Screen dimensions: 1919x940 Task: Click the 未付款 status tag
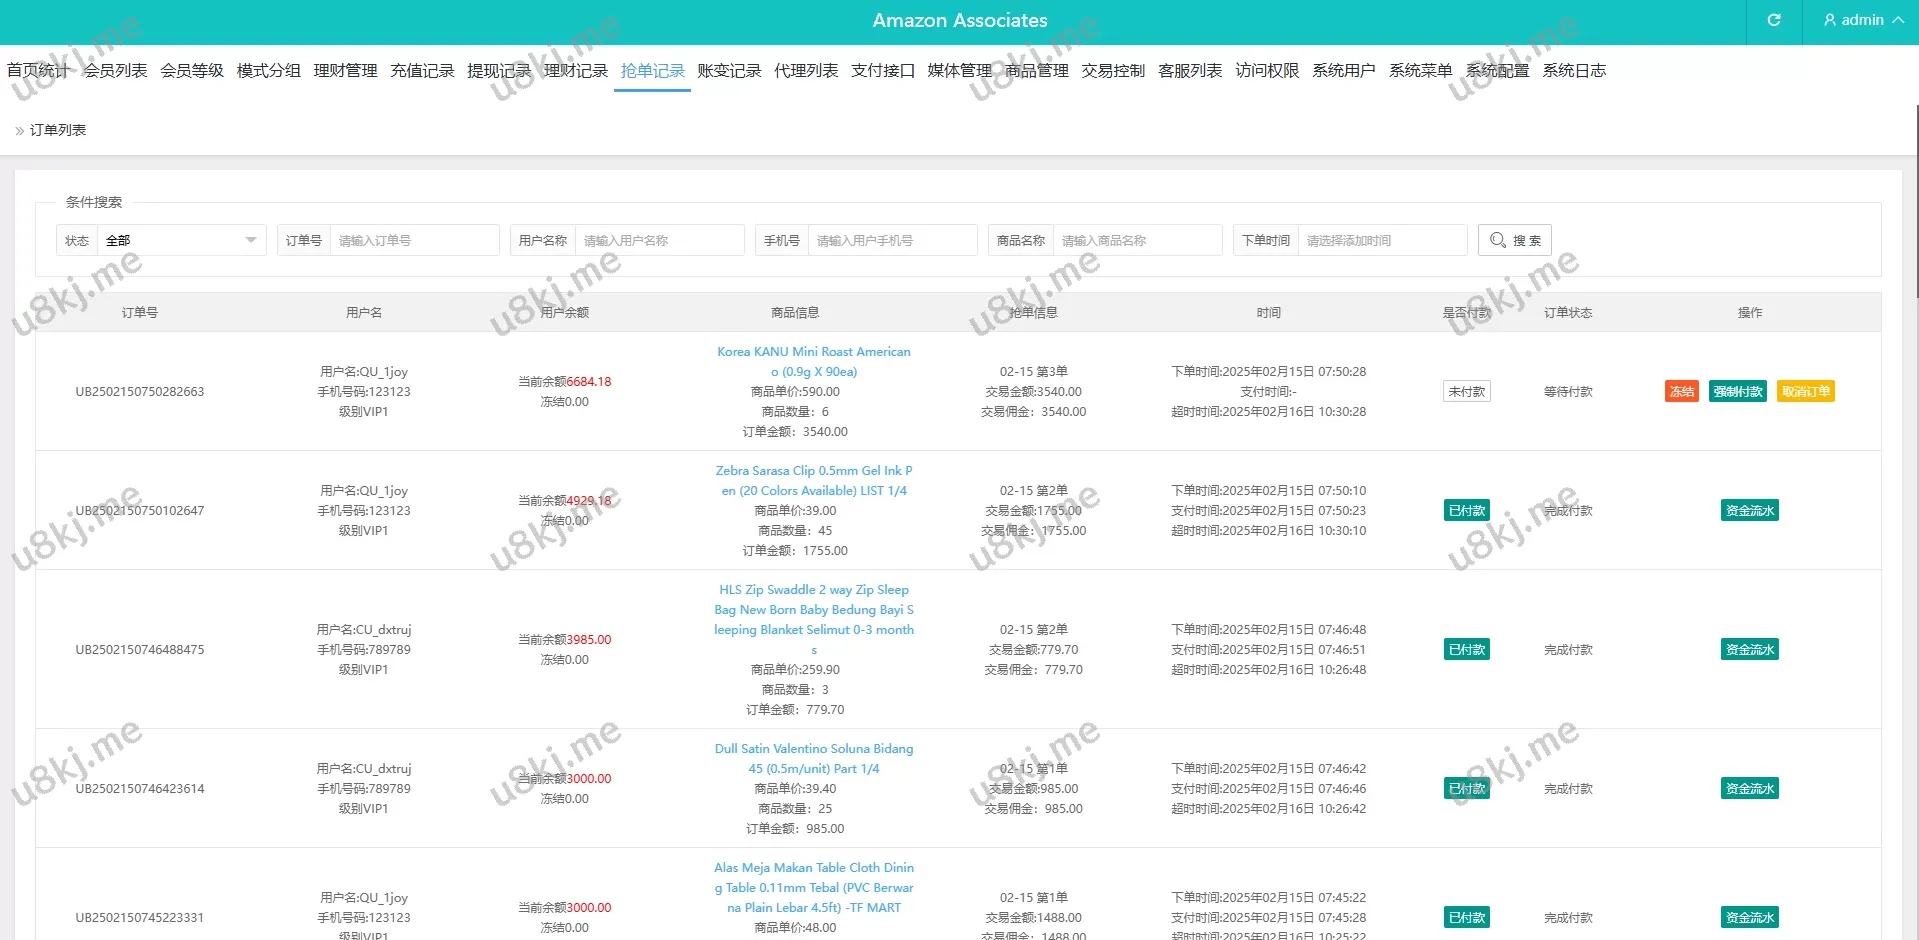tap(1466, 392)
